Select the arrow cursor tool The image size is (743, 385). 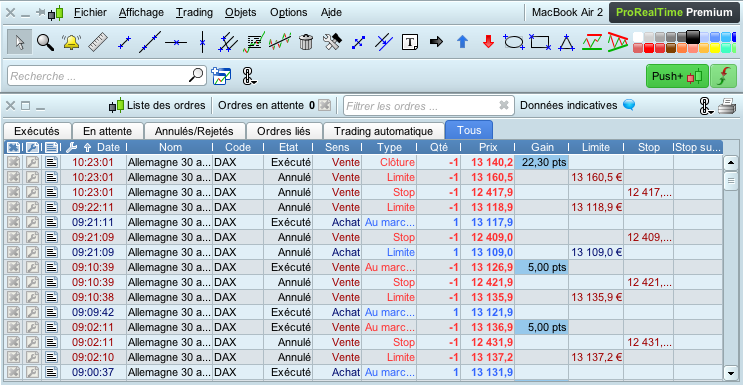(20, 42)
